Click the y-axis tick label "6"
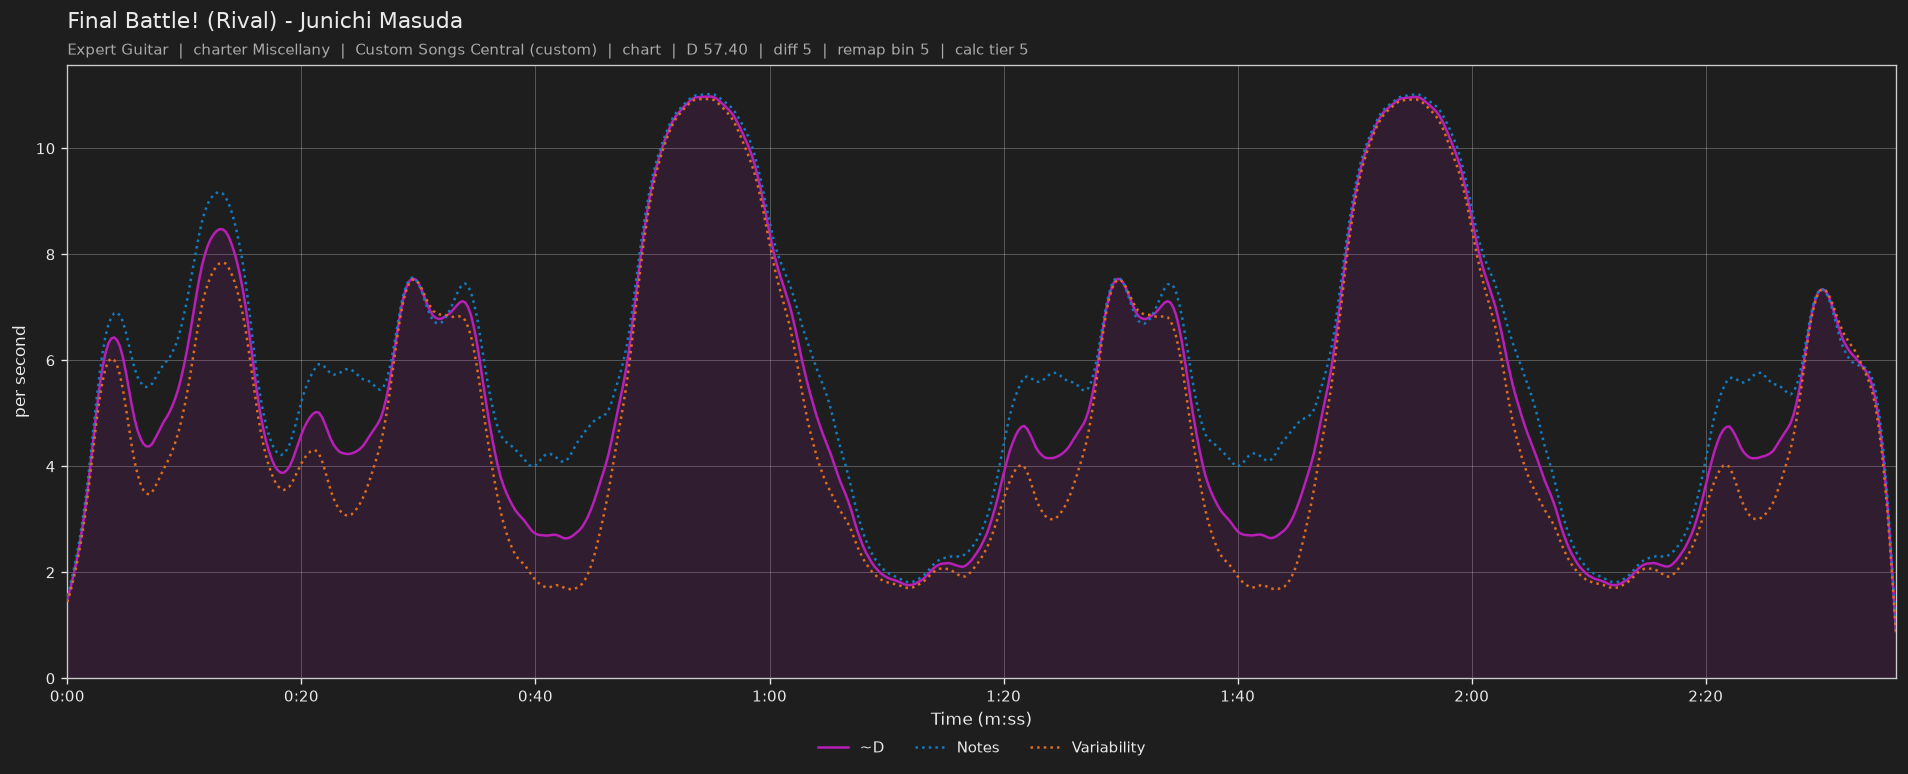Screen dimensions: 1908x774 pyautogui.click(x=50, y=361)
